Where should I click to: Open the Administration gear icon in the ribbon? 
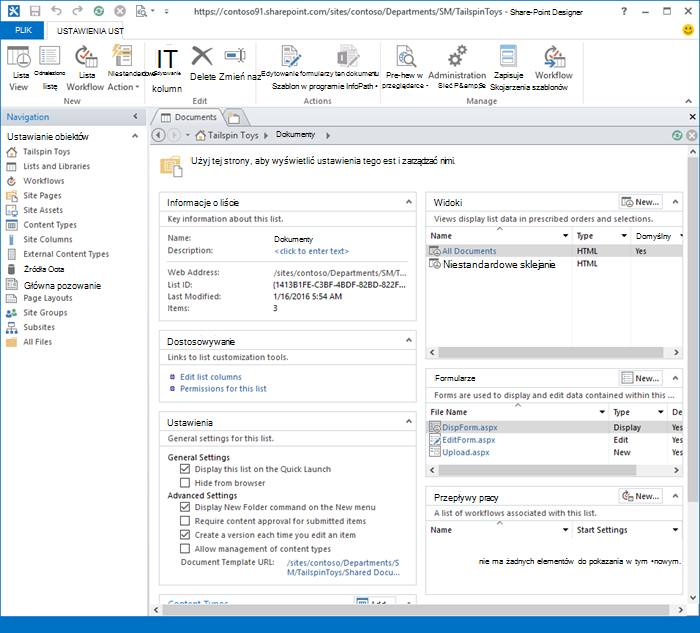point(457,56)
